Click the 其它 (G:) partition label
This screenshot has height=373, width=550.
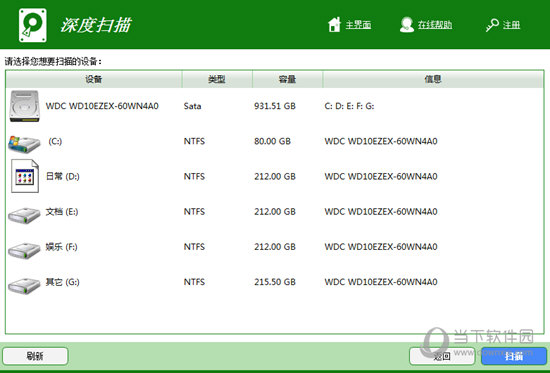click(x=62, y=282)
